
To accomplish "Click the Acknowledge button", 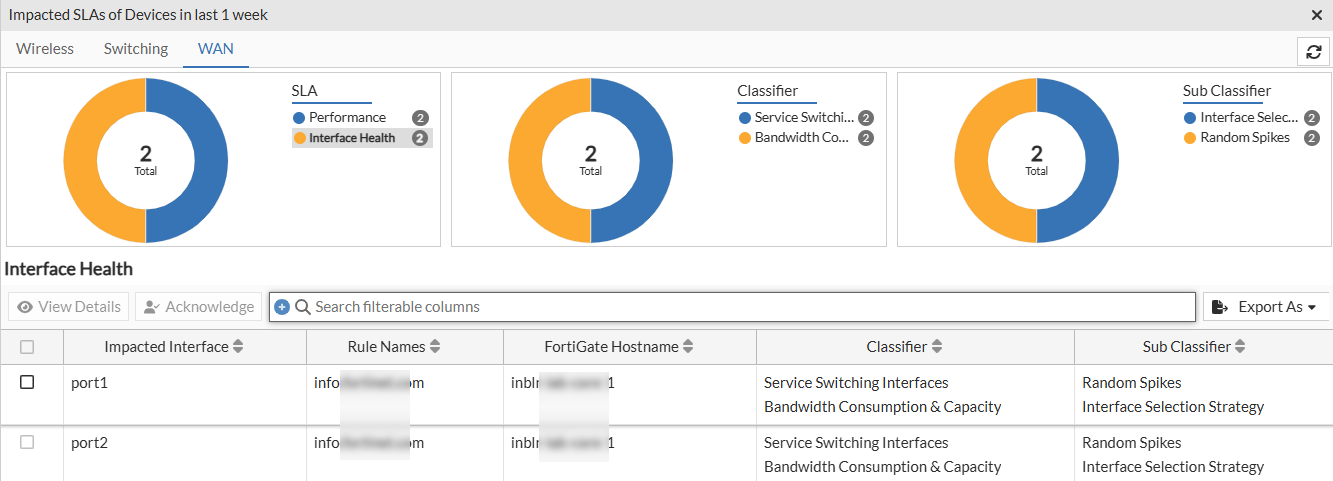I will [198, 307].
